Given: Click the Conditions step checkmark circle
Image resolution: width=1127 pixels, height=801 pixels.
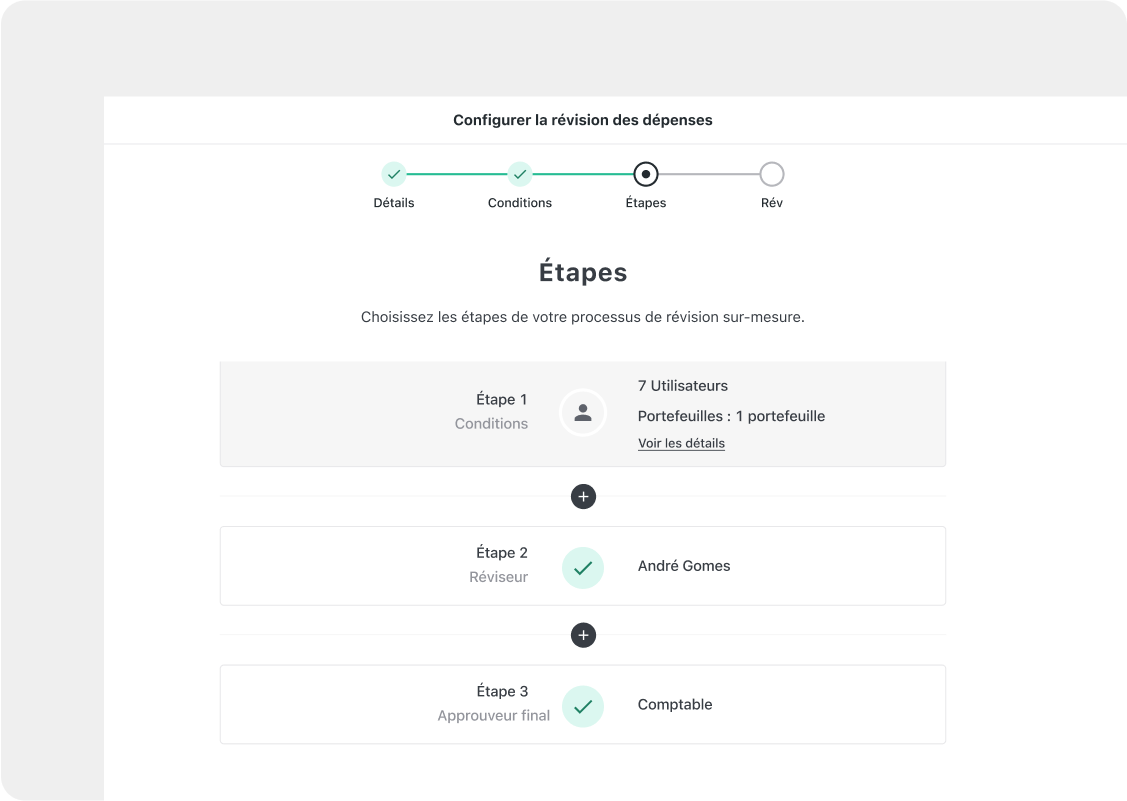Looking at the screenshot, I should (x=520, y=174).
